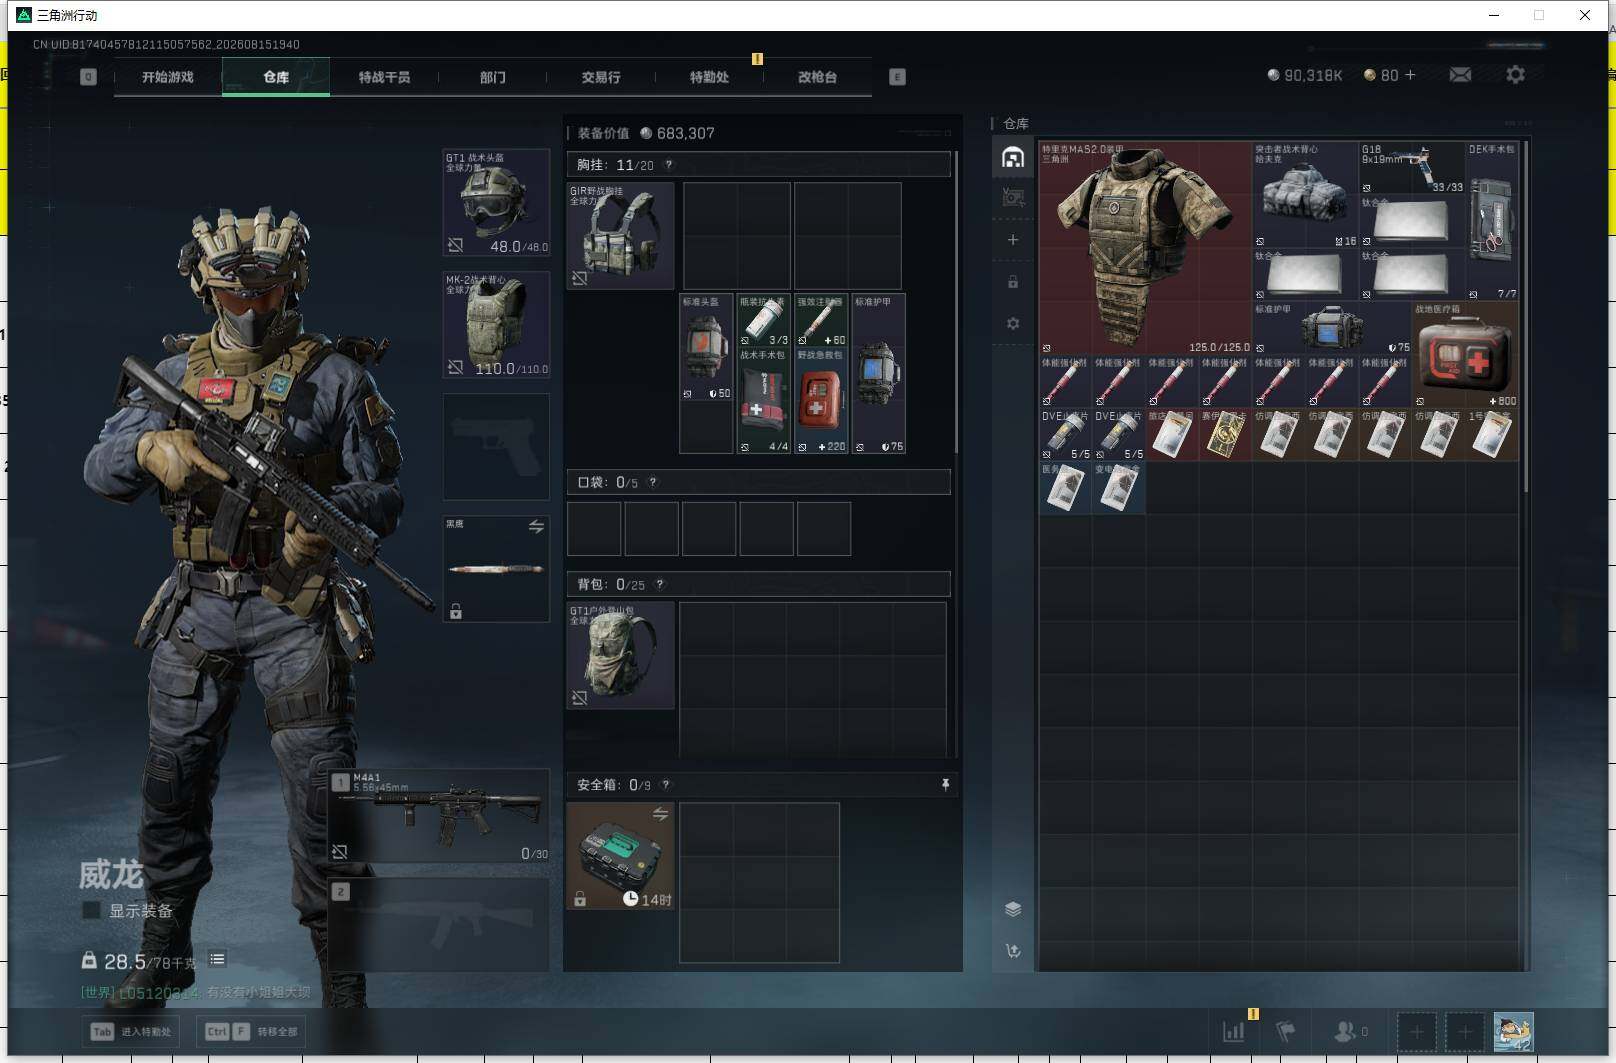Open the mail inbox icon
The height and width of the screenshot is (1063, 1616).
click(1460, 75)
